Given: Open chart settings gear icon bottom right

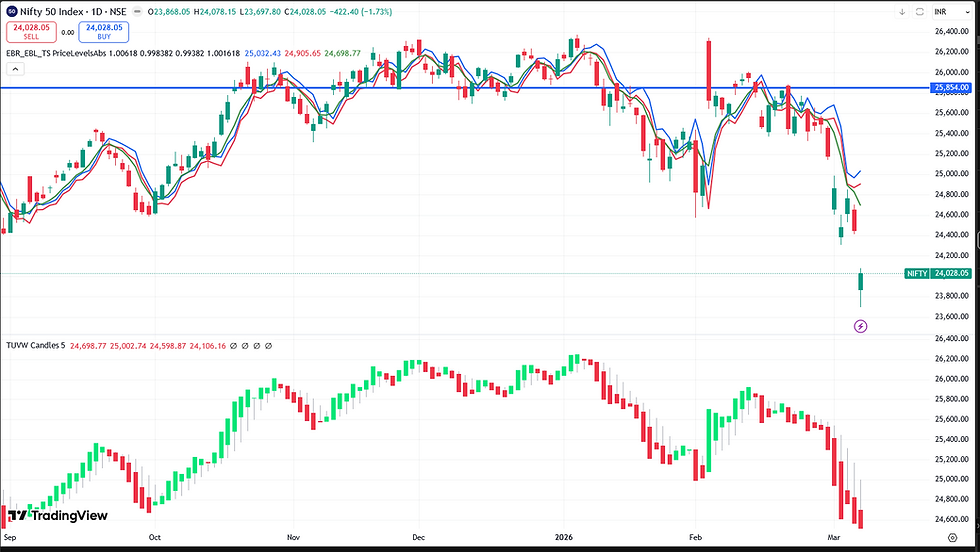Looking at the screenshot, I should pyautogui.click(x=952, y=538).
